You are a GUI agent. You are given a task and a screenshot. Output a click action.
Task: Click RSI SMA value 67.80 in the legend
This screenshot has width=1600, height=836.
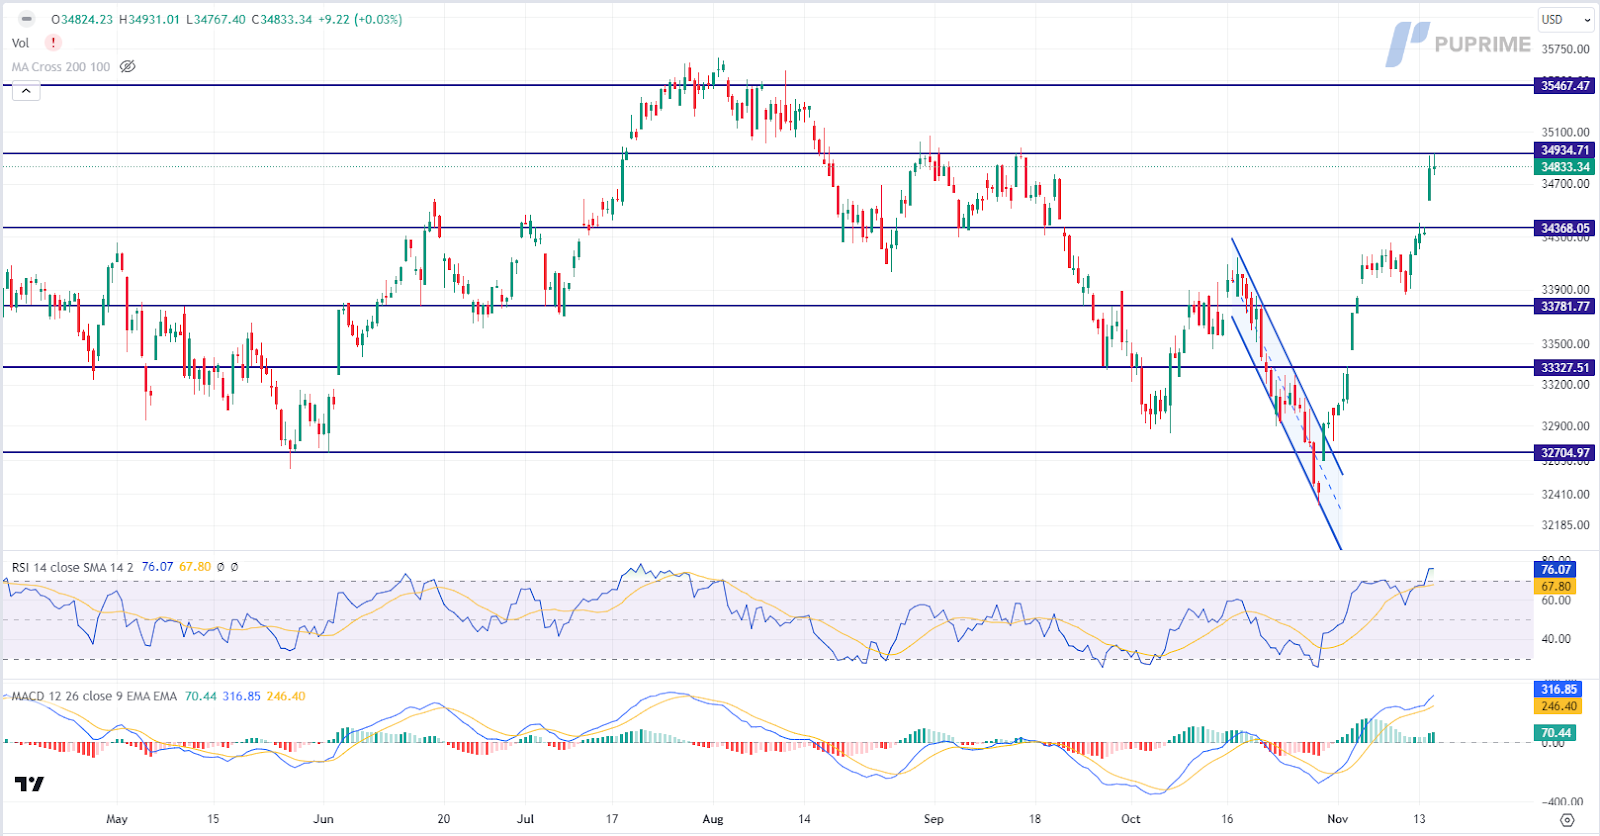coord(195,567)
